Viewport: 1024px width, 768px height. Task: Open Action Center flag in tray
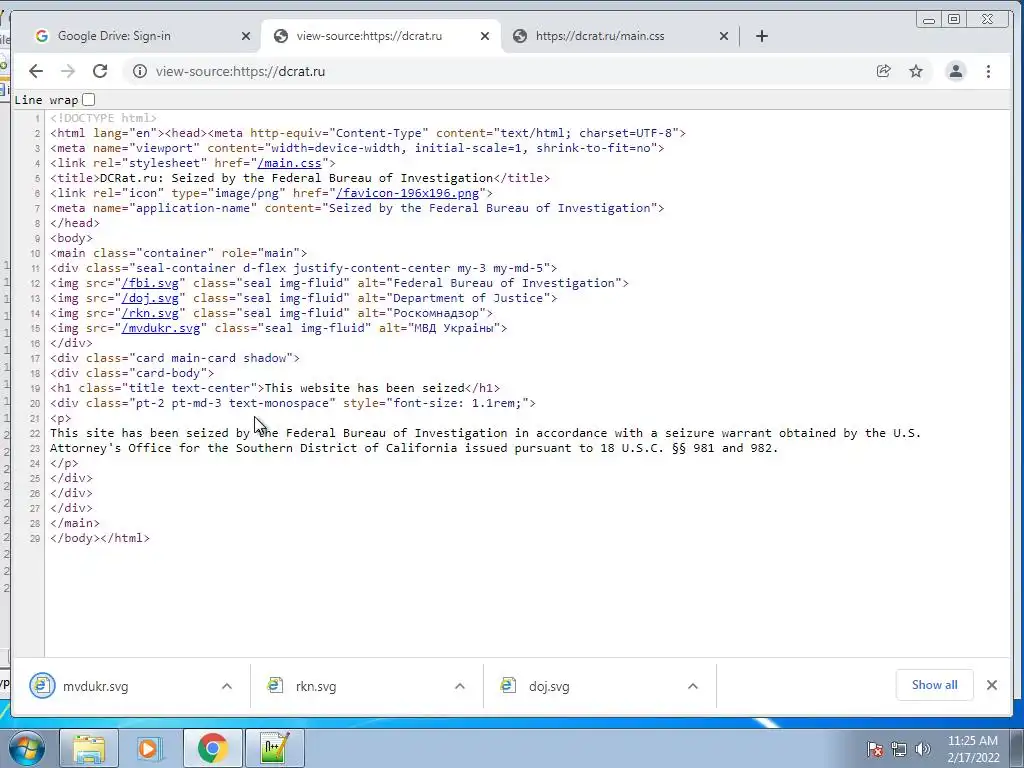pyautogui.click(x=875, y=749)
